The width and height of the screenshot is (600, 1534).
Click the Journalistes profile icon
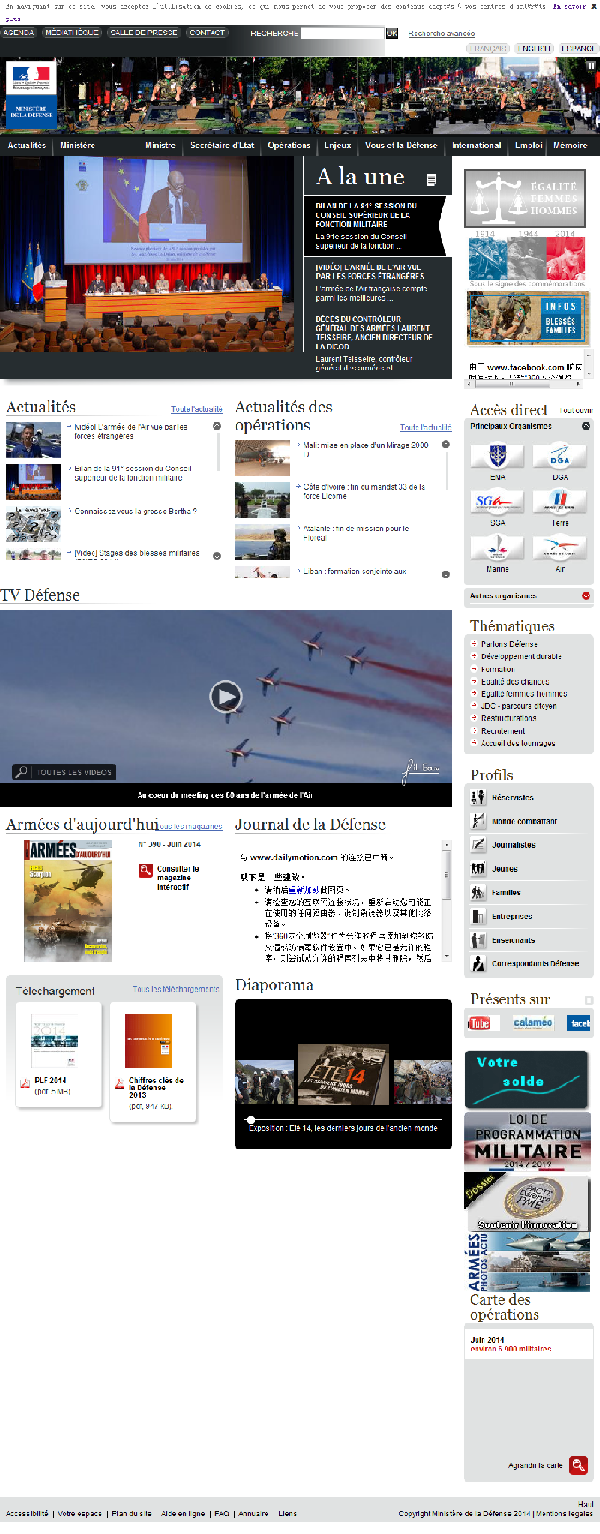(x=478, y=845)
